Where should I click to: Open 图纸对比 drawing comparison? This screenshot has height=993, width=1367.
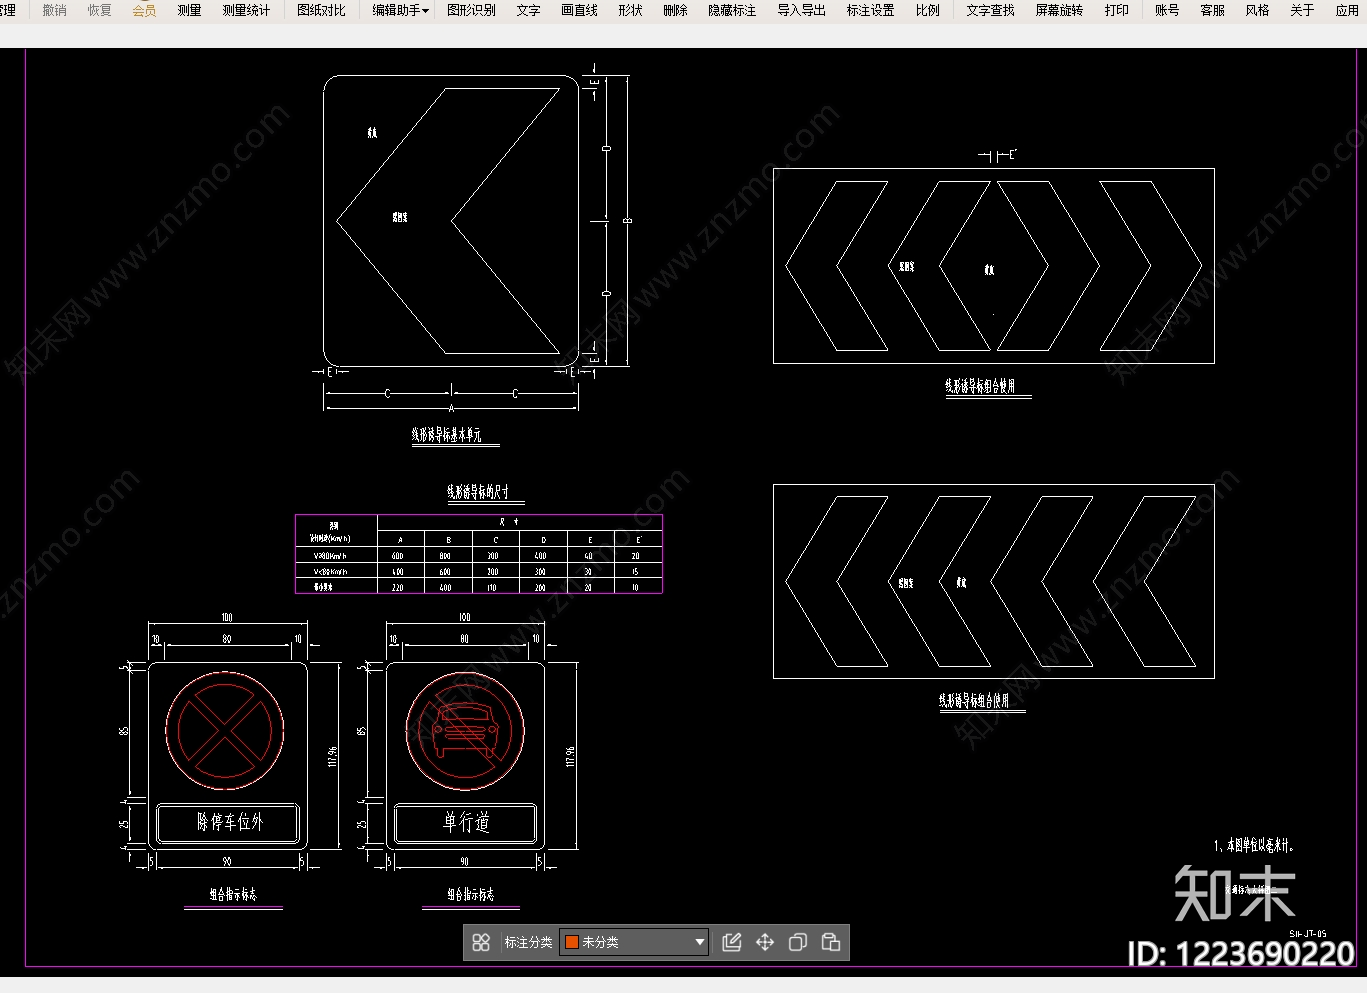pos(321,10)
